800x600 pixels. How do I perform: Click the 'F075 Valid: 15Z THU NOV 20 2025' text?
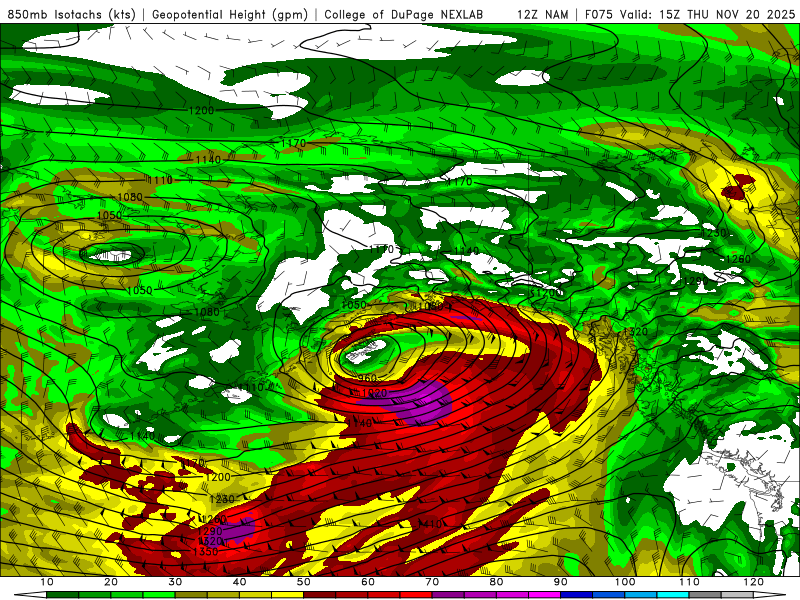click(690, 14)
